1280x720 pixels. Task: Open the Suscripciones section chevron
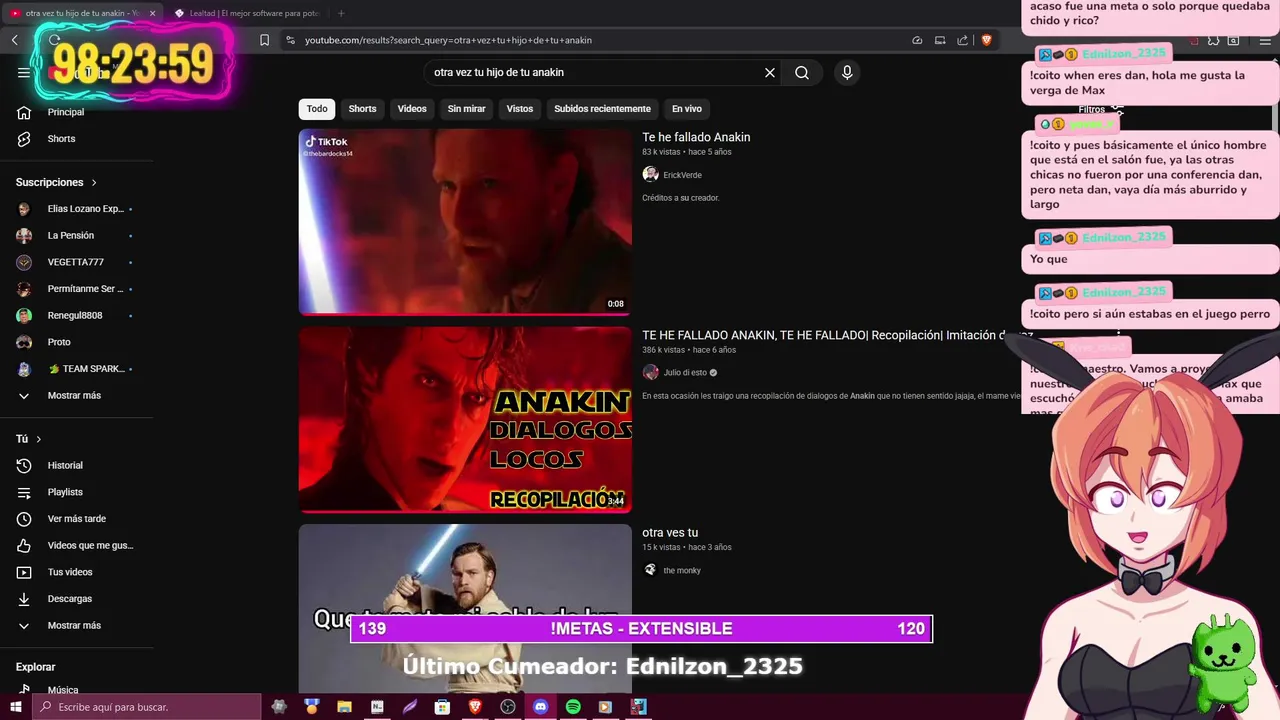click(x=94, y=182)
